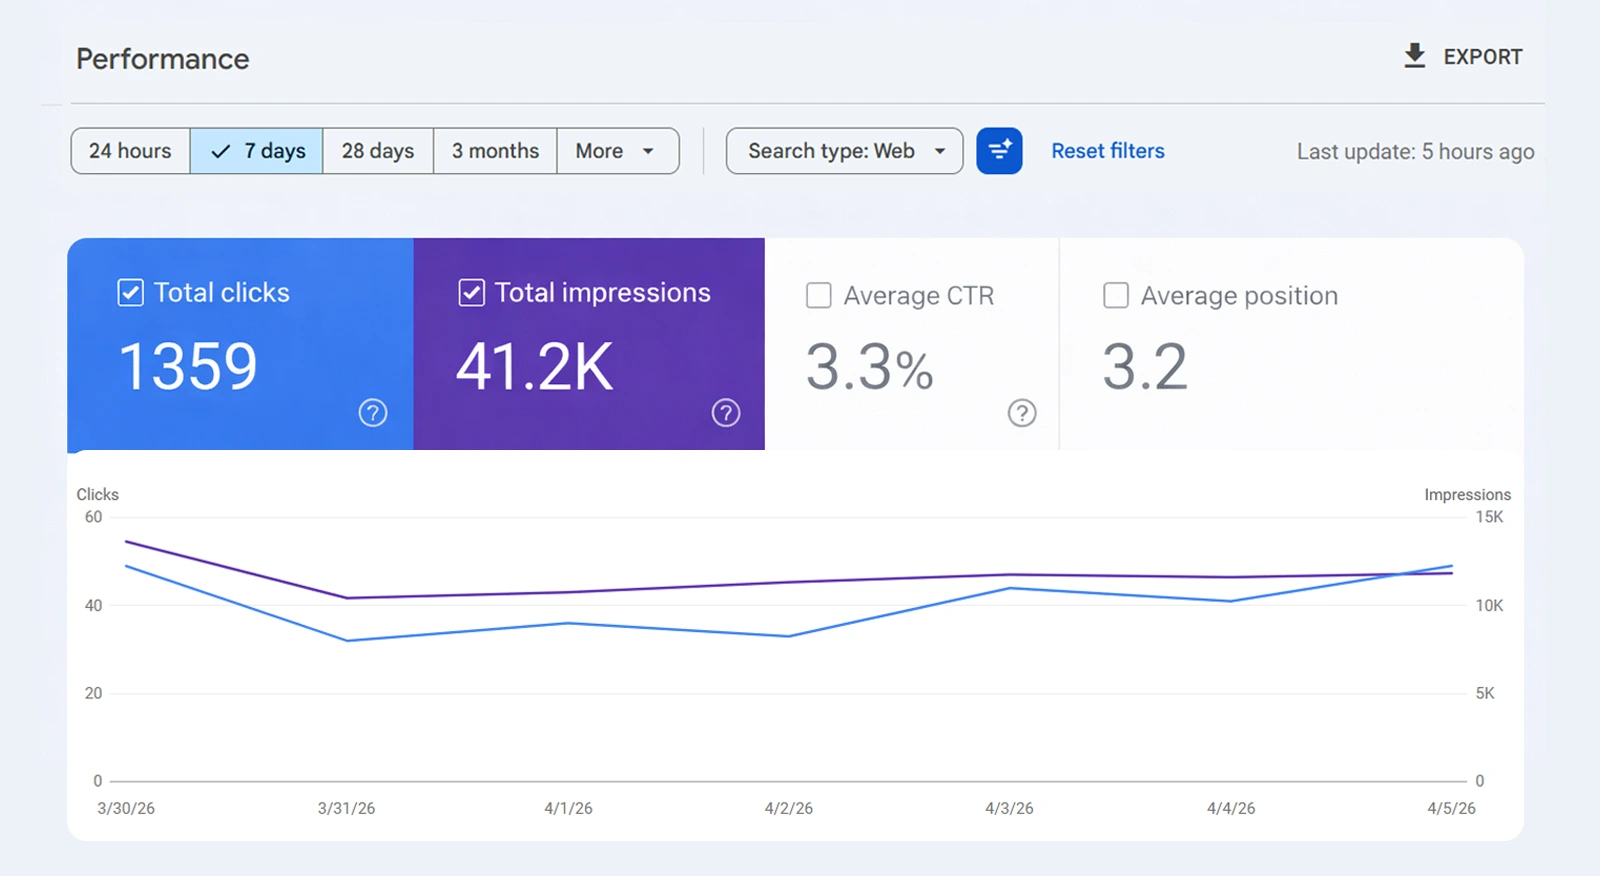Click the Reset filters link
This screenshot has width=1600, height=876.
pyautogui.click(x=1107, y=151)
